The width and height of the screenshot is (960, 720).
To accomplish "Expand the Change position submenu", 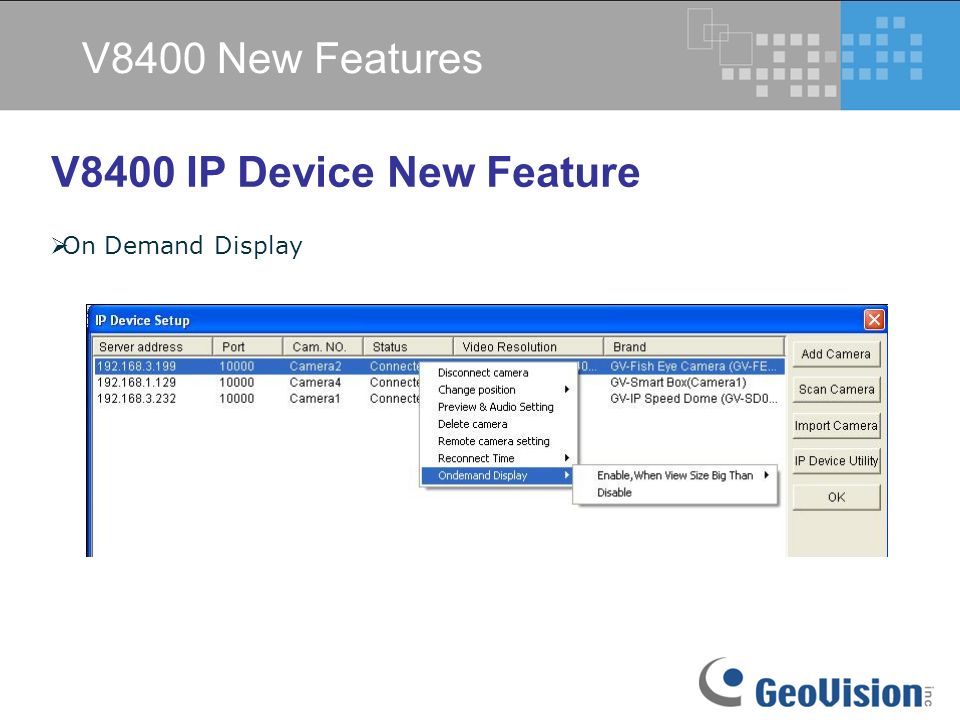I will [498, 390].
